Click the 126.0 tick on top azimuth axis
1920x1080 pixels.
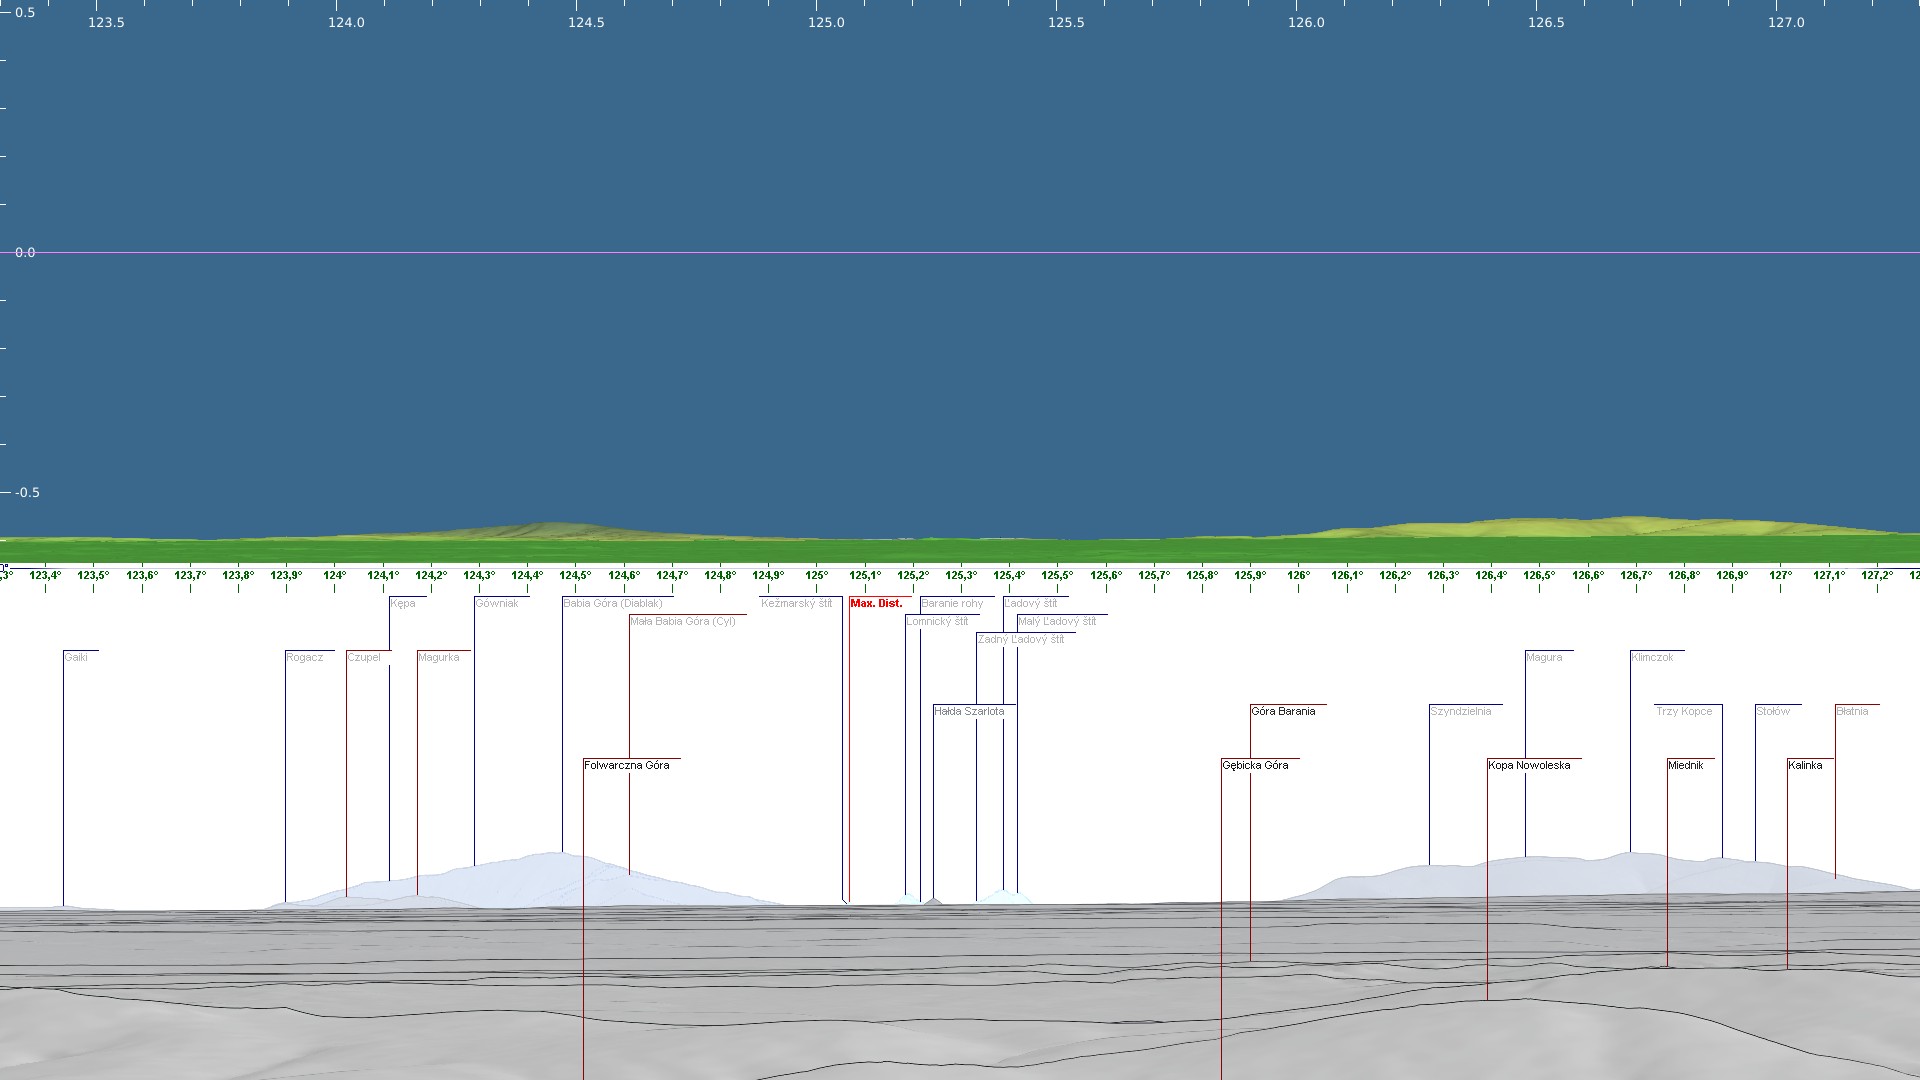[x=1306, y=22]
